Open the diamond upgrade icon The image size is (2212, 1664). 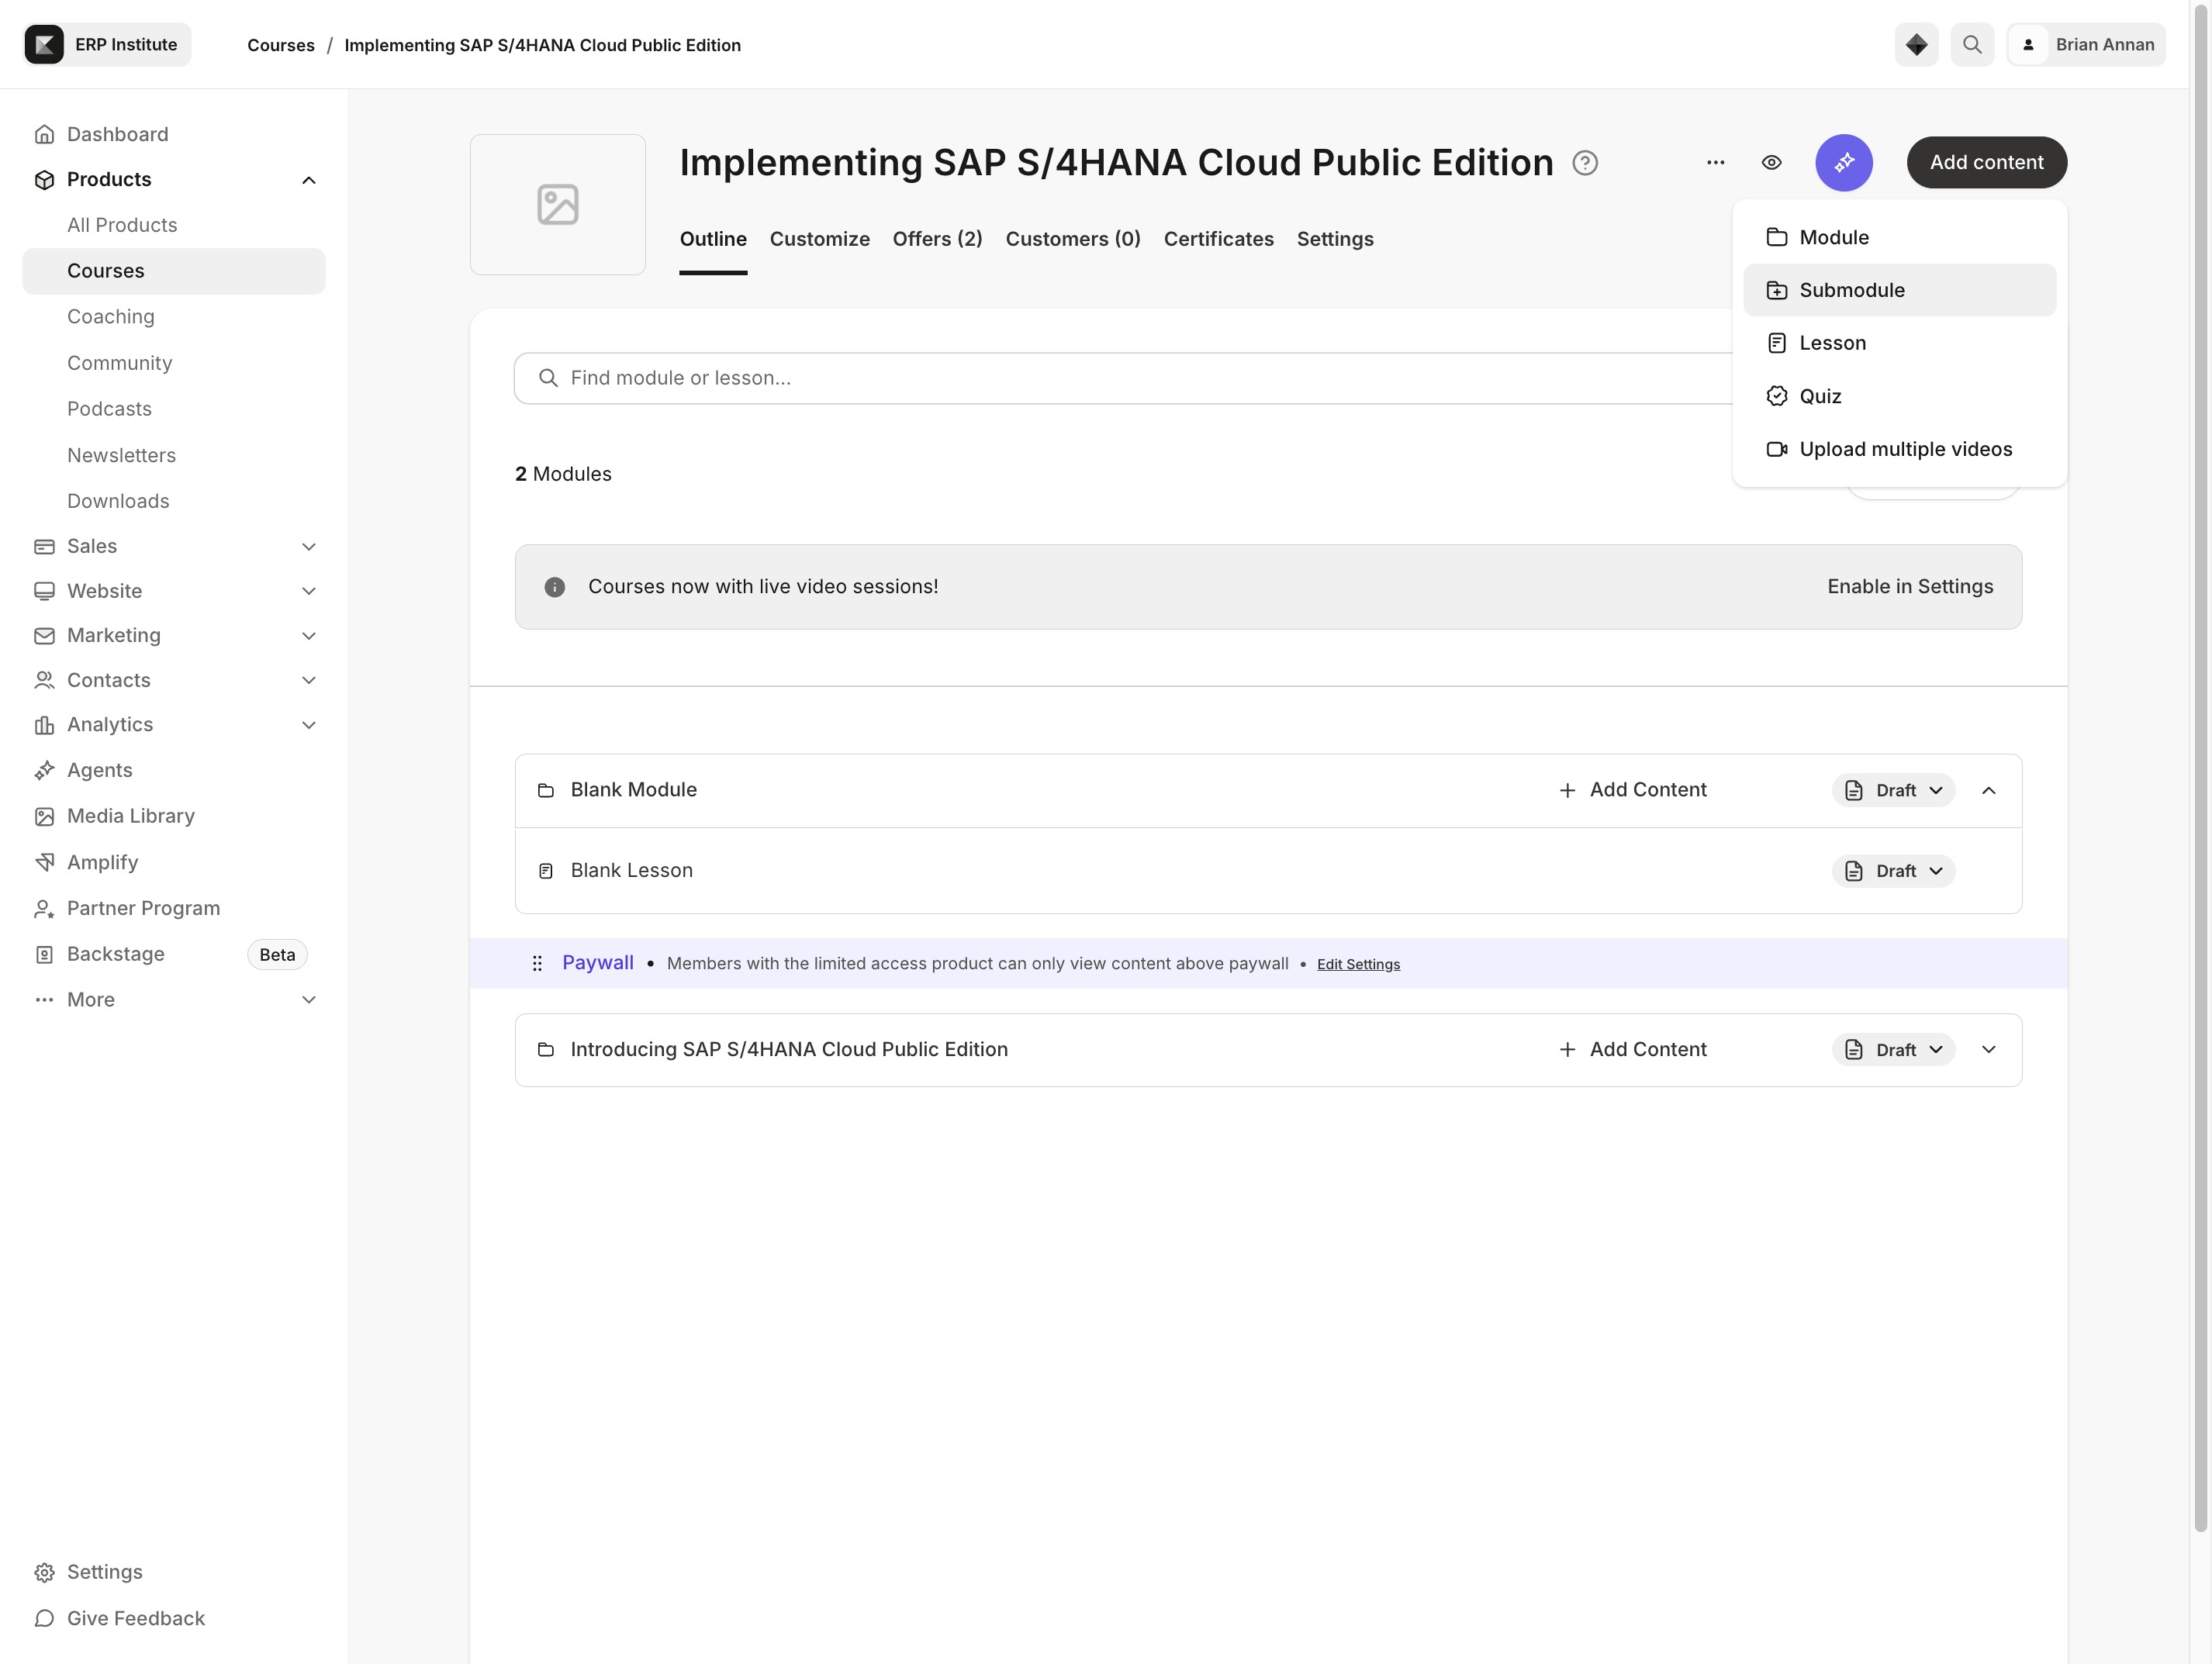click(1916, 44)
